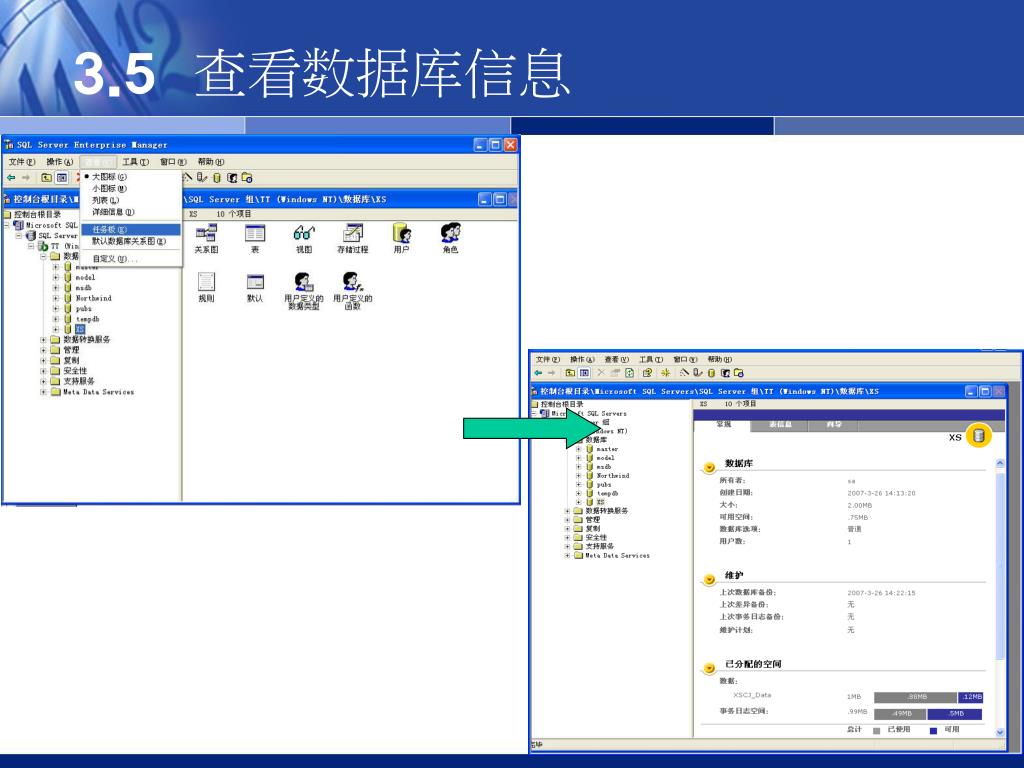Click taskpad scrollbar up arrow
This screenshot has height=768, width=1024.
click(x=1000, y=463)
